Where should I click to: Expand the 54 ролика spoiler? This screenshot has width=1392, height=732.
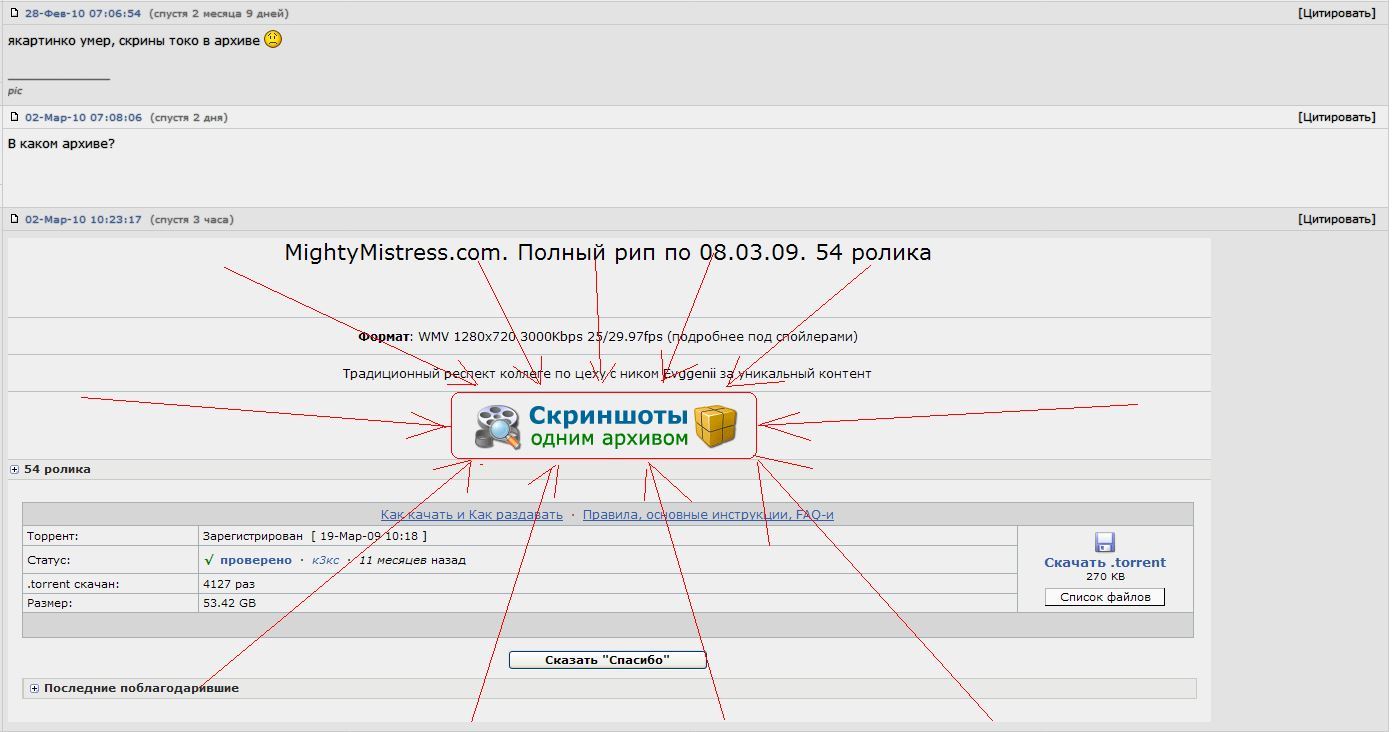14,469
